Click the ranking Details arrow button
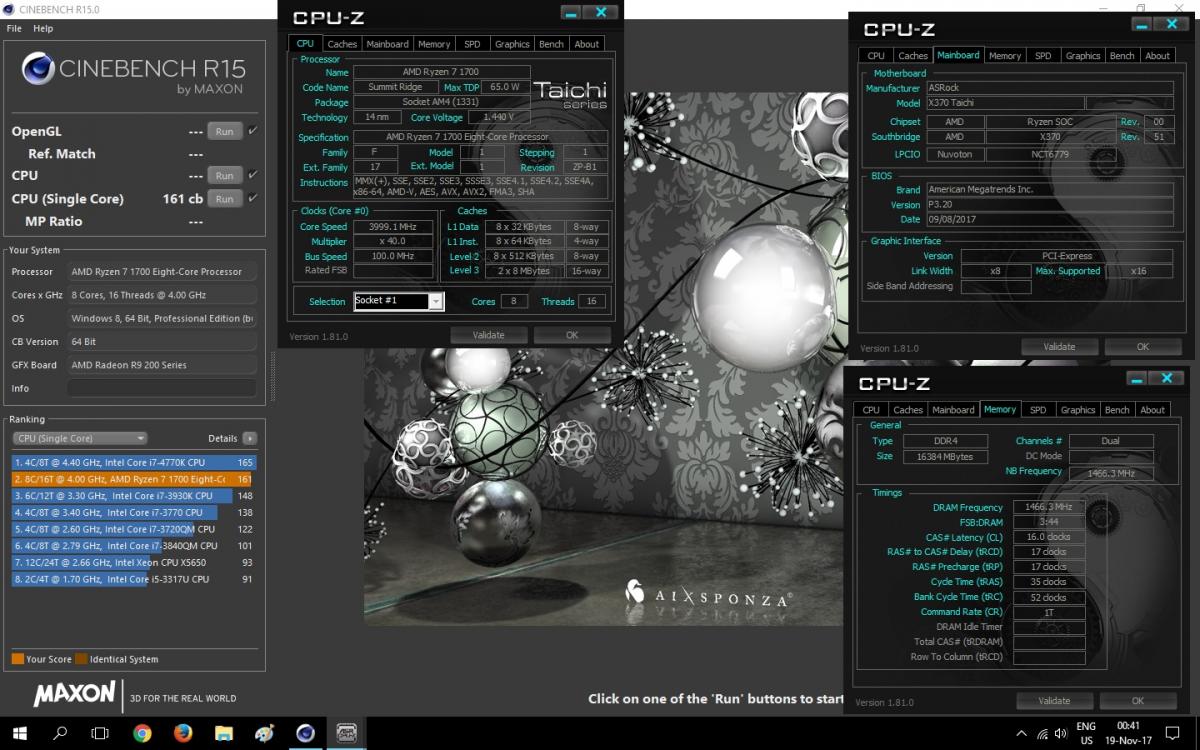The width and height of the screenshot is (1200, 750). 249,438
